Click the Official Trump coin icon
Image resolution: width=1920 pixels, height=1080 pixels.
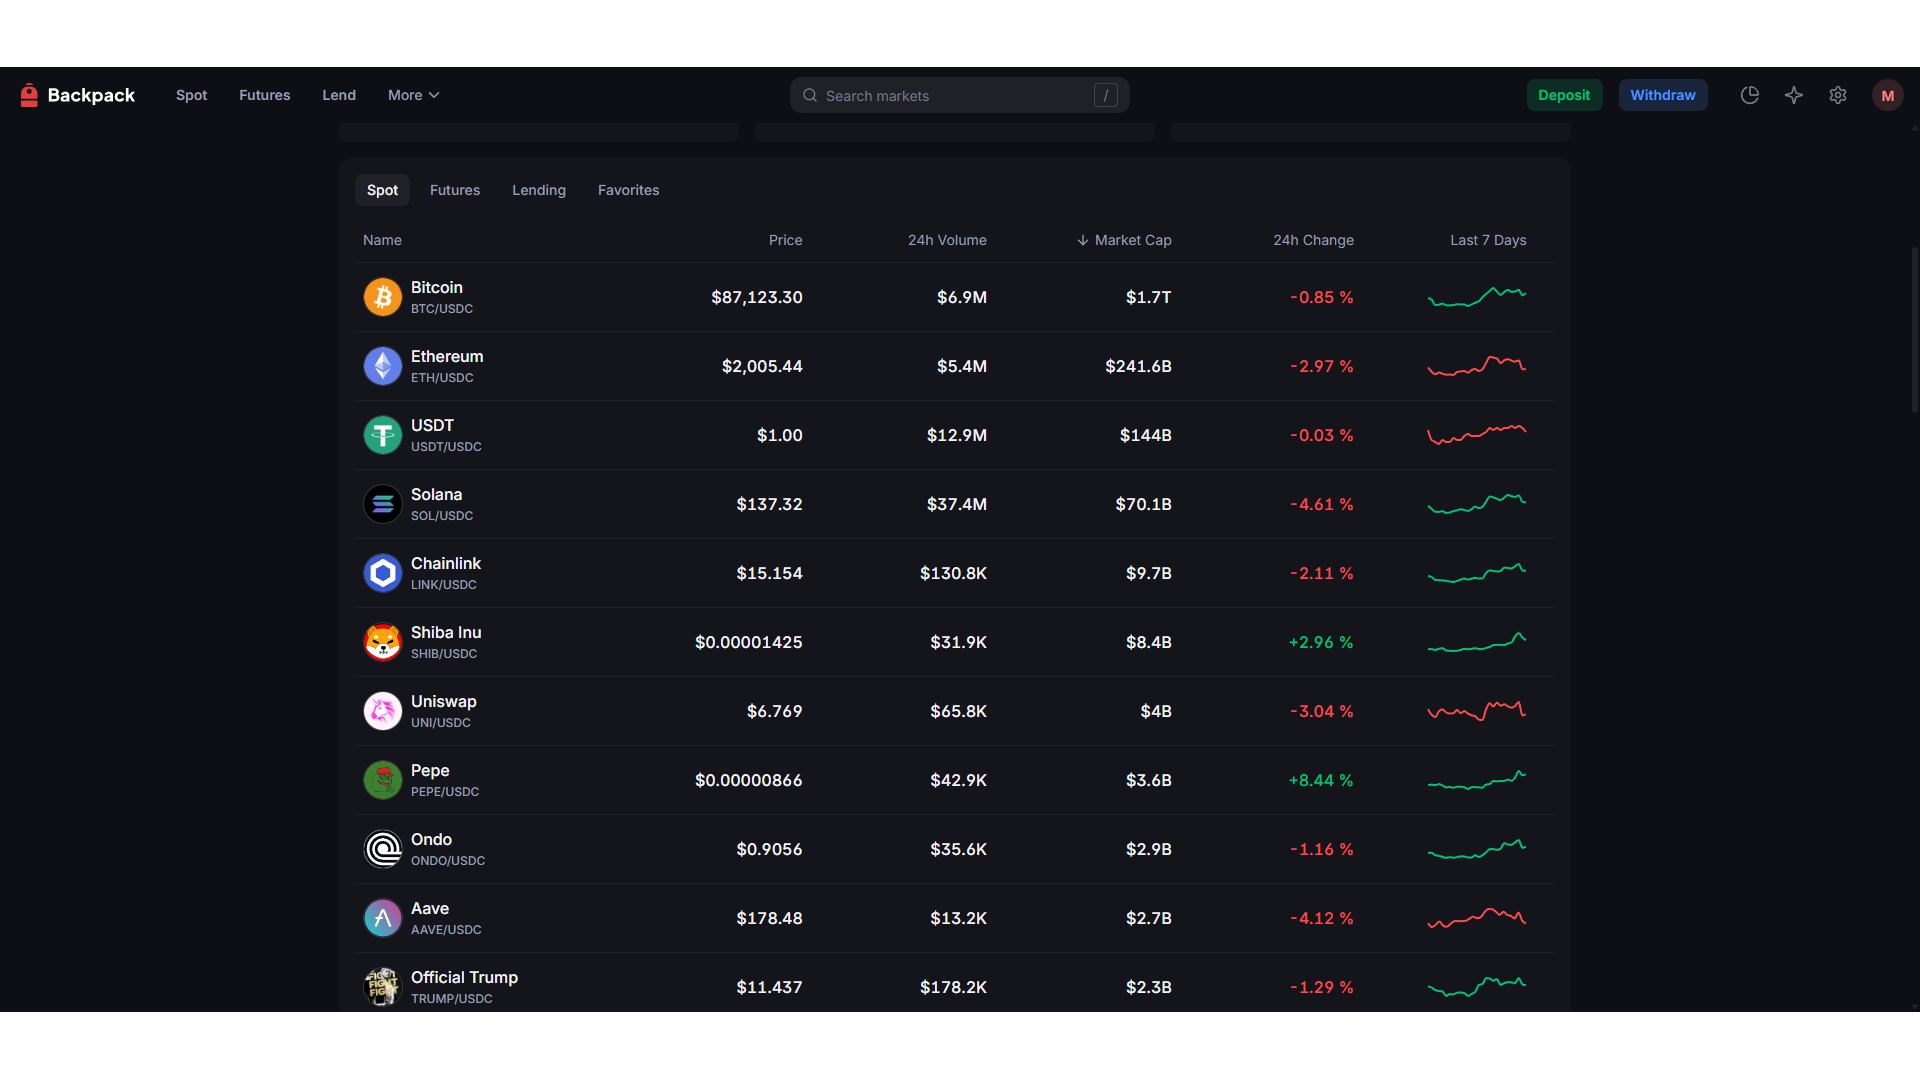pyautogui.click(x=383, y=987)
